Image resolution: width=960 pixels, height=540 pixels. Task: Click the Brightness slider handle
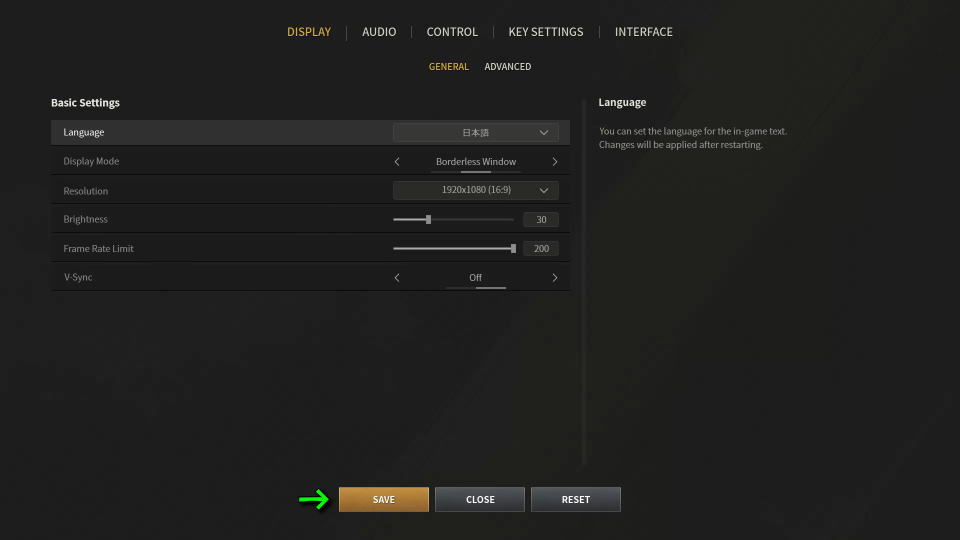(x=429, y=219)
